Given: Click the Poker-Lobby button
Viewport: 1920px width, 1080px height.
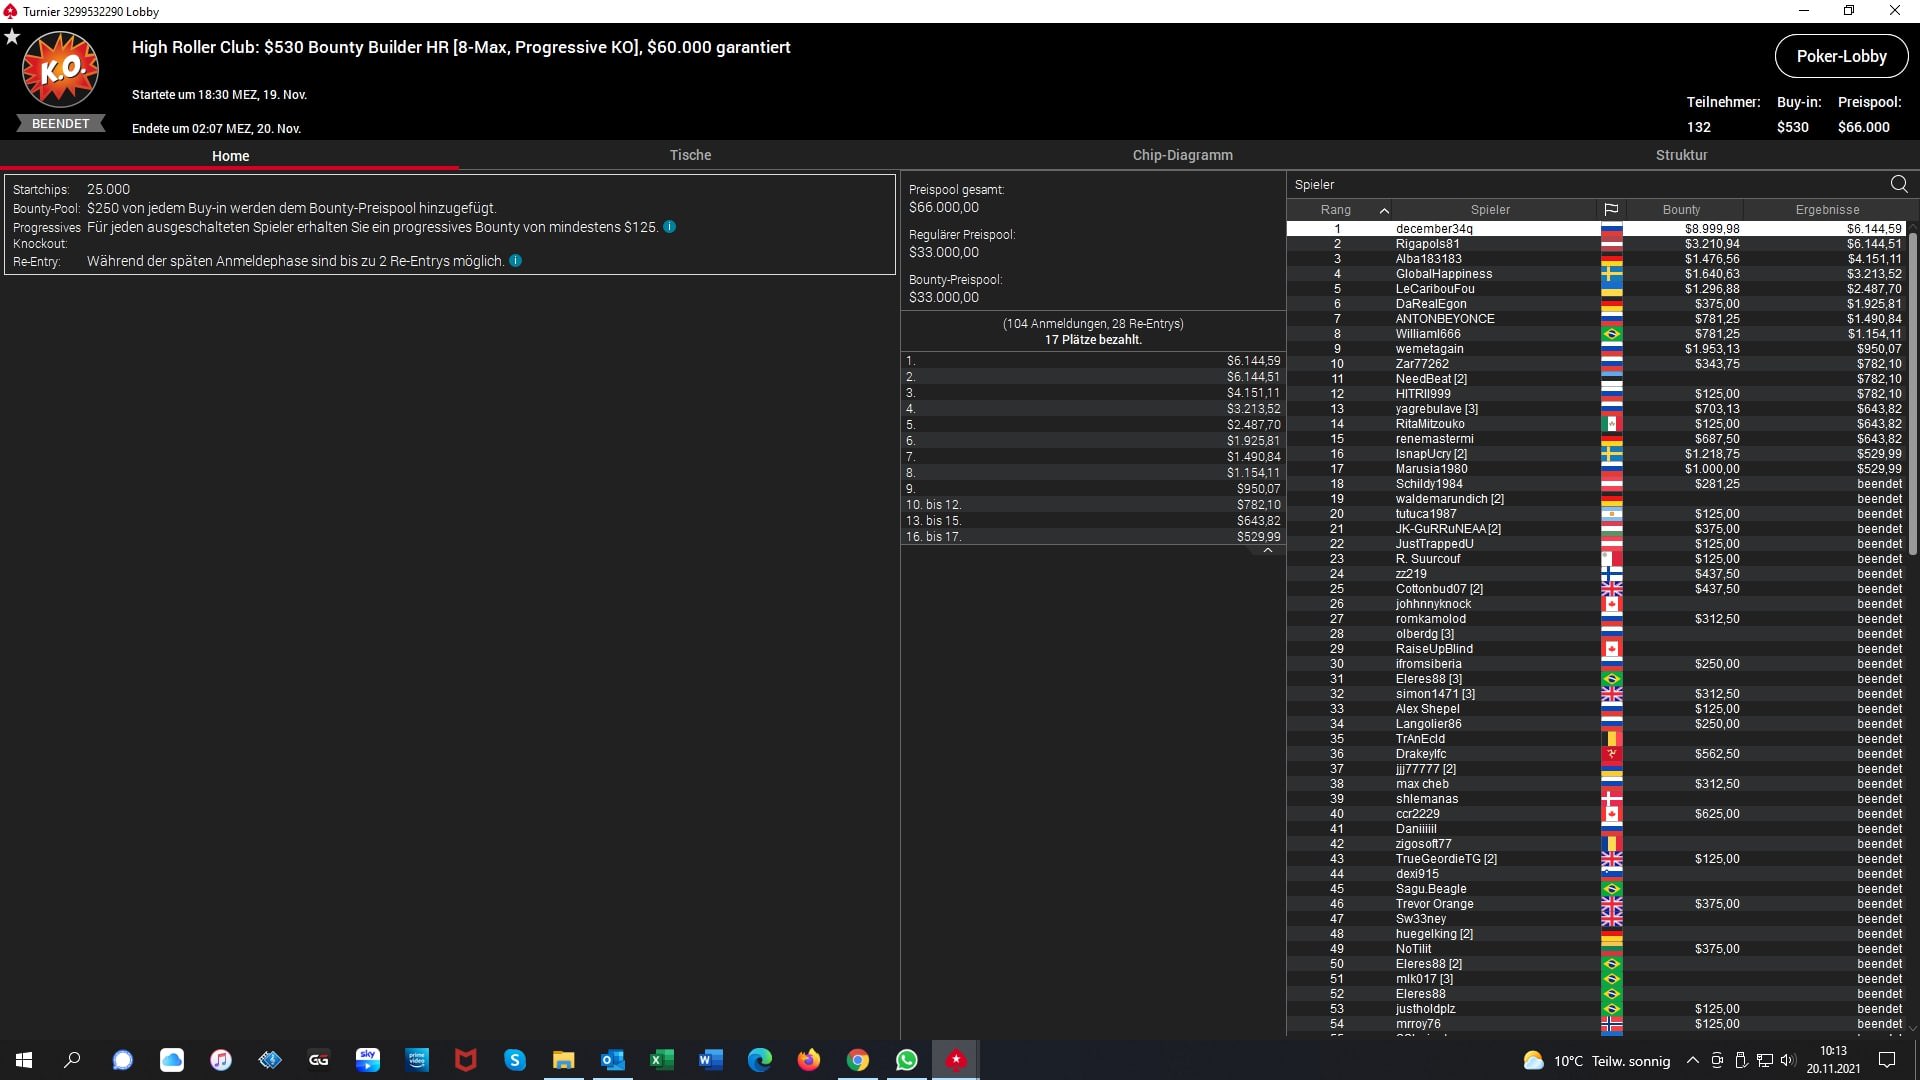Looking at the screenshot, I should 1841,56.
